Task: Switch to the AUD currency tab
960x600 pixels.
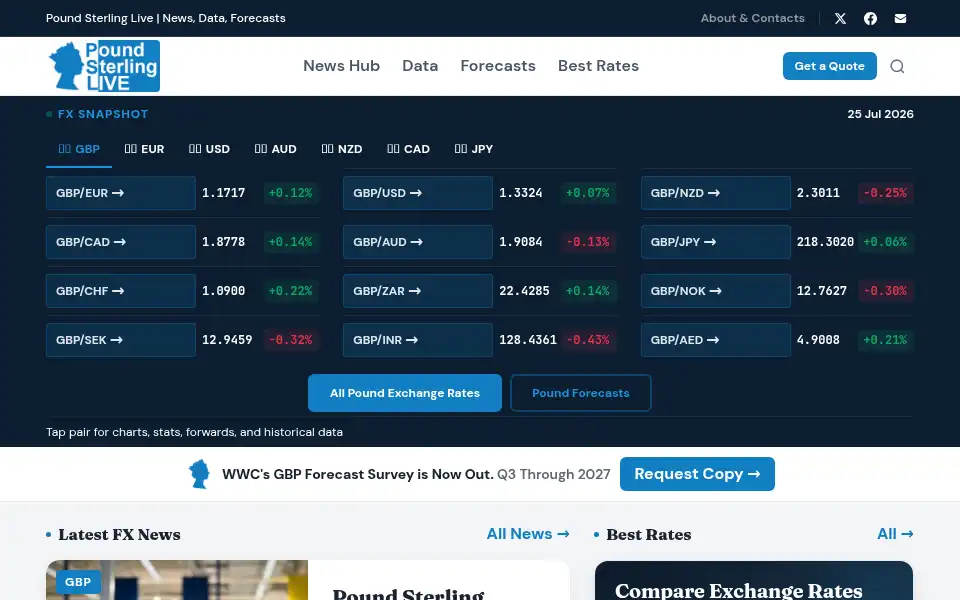Action: pos(276,149)
